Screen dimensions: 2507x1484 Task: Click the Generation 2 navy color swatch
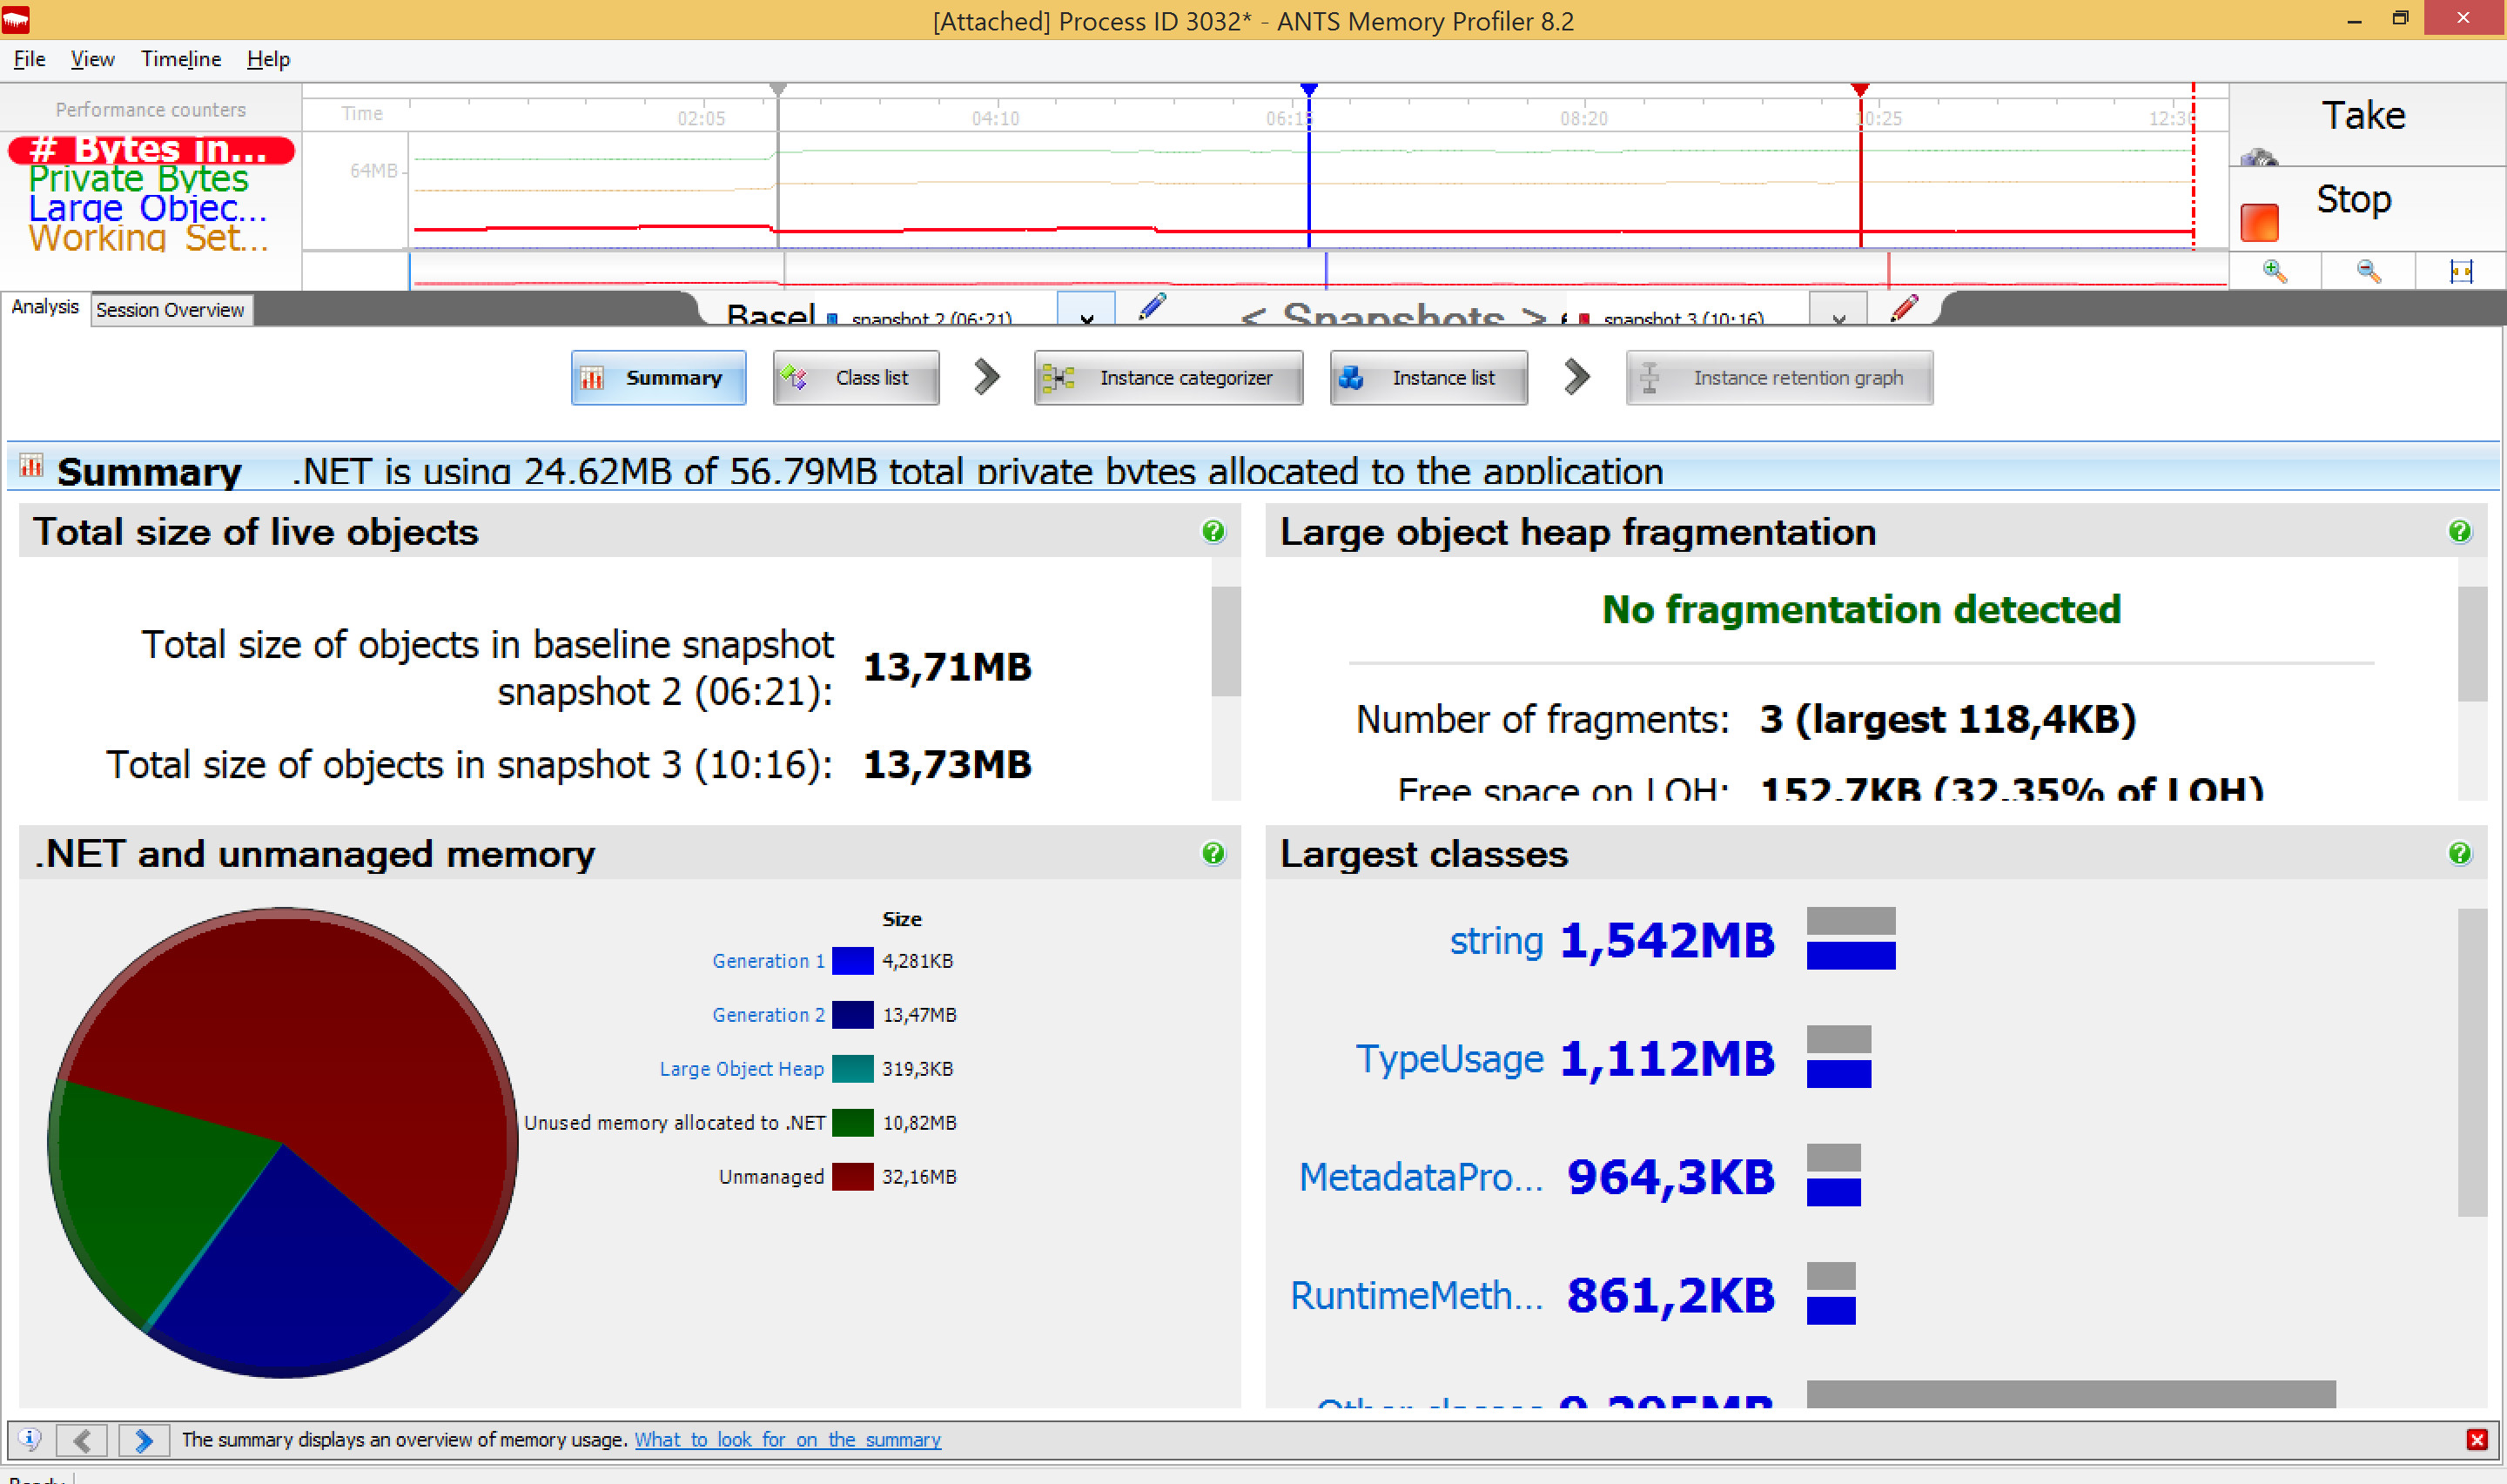852,1015
